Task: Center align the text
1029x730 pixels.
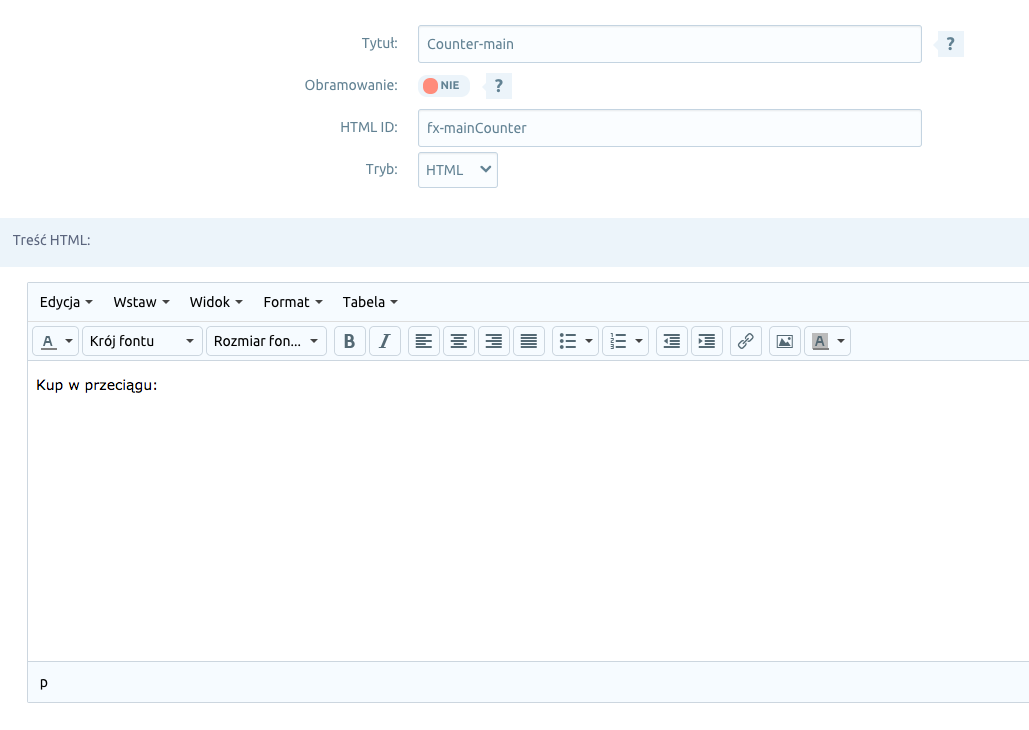Action: 459,341
